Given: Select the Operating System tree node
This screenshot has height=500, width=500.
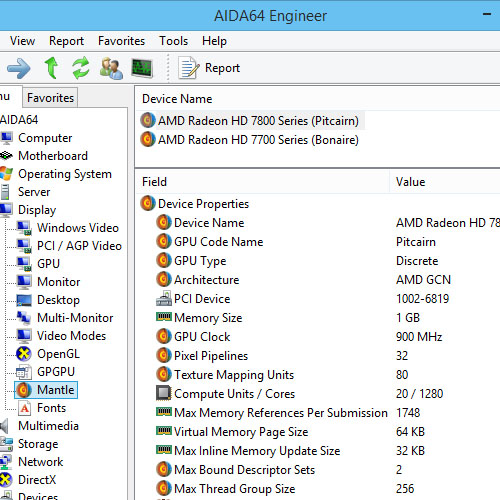Looking at the screenshot, I should [65, 174].
